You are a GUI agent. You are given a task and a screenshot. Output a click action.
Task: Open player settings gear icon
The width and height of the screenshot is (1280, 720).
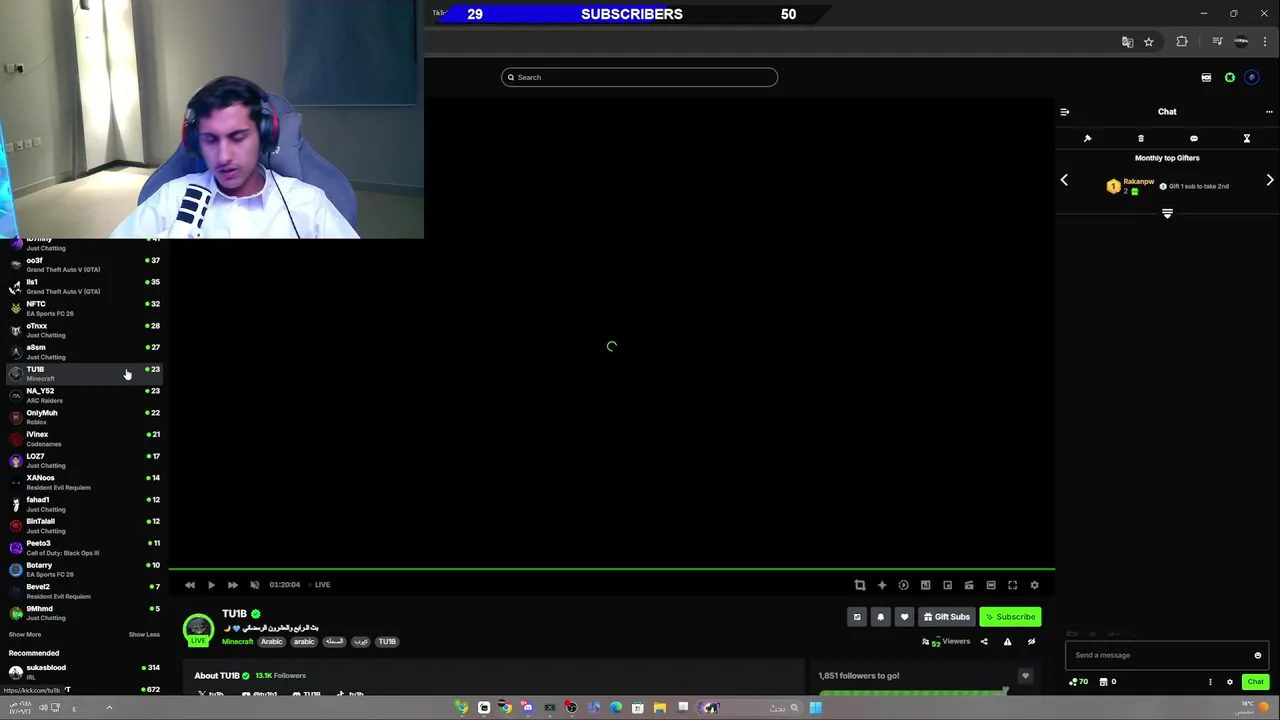tap(1034, 585)
